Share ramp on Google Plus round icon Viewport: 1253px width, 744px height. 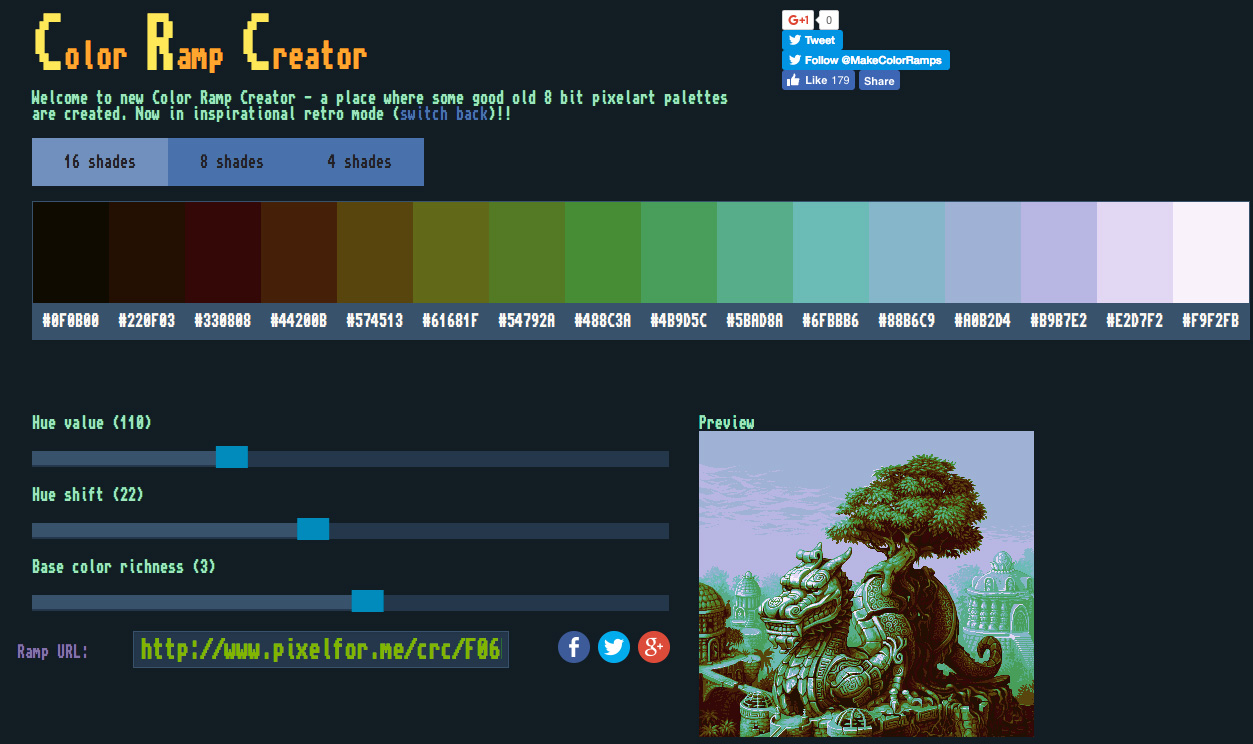[x=654, y=647]
